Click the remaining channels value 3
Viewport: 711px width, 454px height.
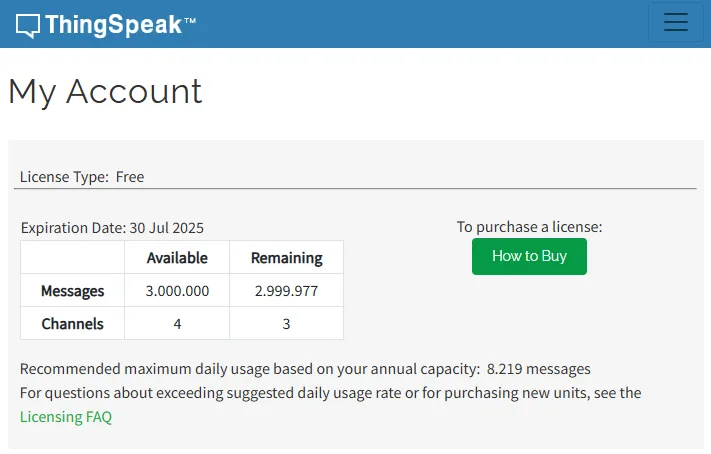286,324
